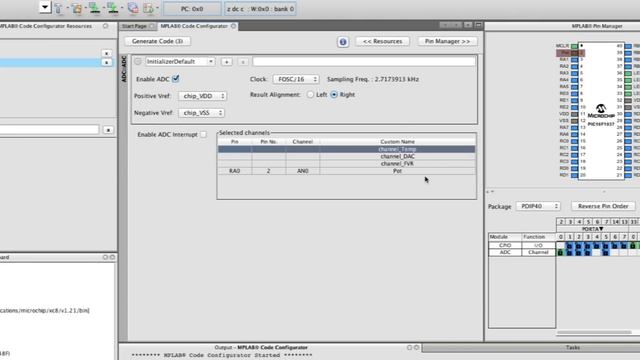Click the Debug Project toolbar icon
640x360 pixels.
click(x=149, y=8)
